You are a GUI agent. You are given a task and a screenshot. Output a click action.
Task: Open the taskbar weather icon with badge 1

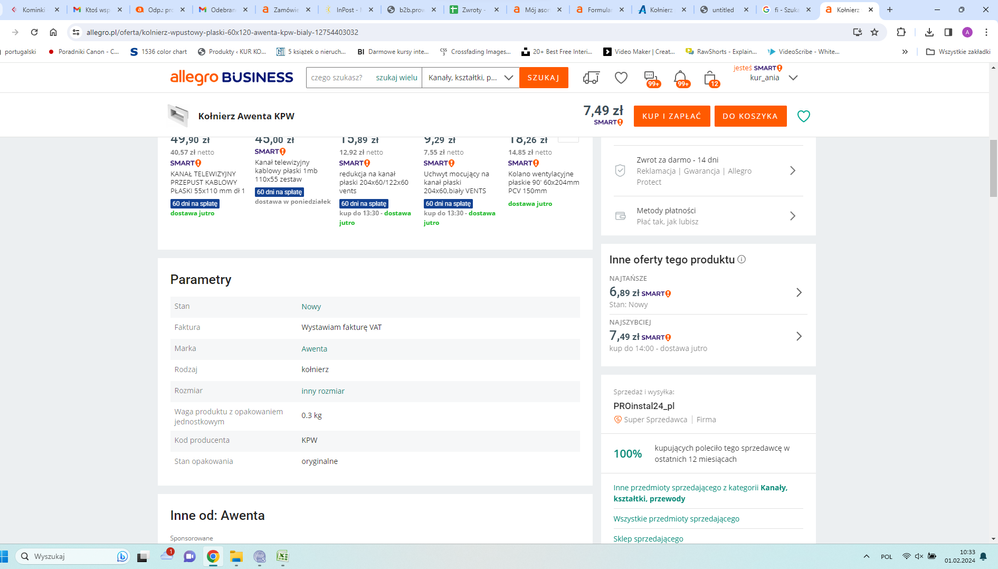(166, 555)
